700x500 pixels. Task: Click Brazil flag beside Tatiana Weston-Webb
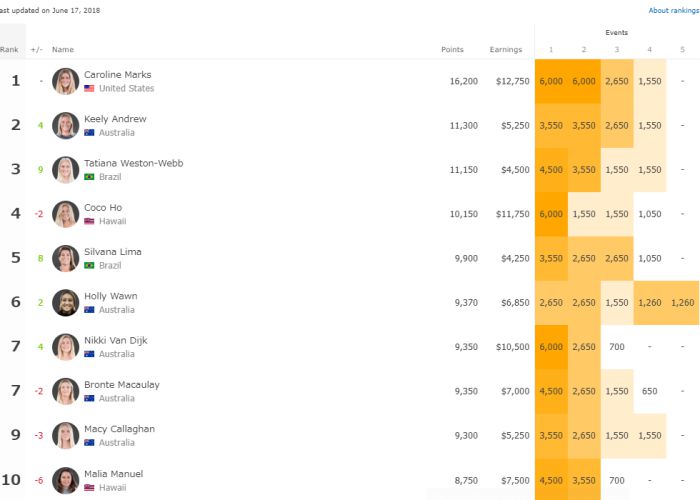coord(89,177)
